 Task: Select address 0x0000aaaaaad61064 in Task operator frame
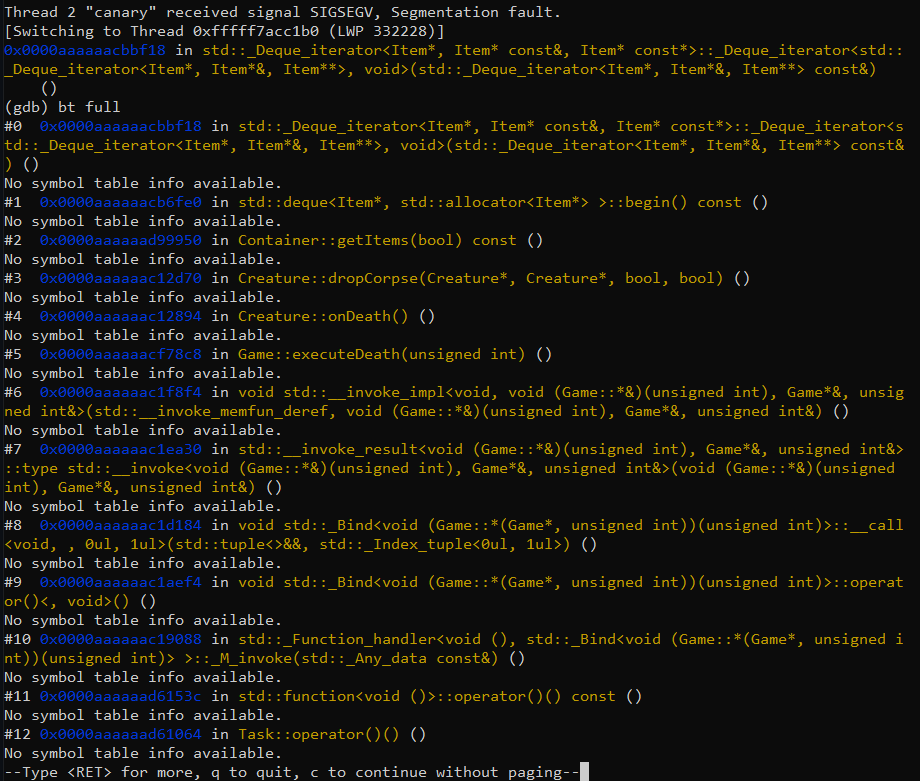coord(119,734)
